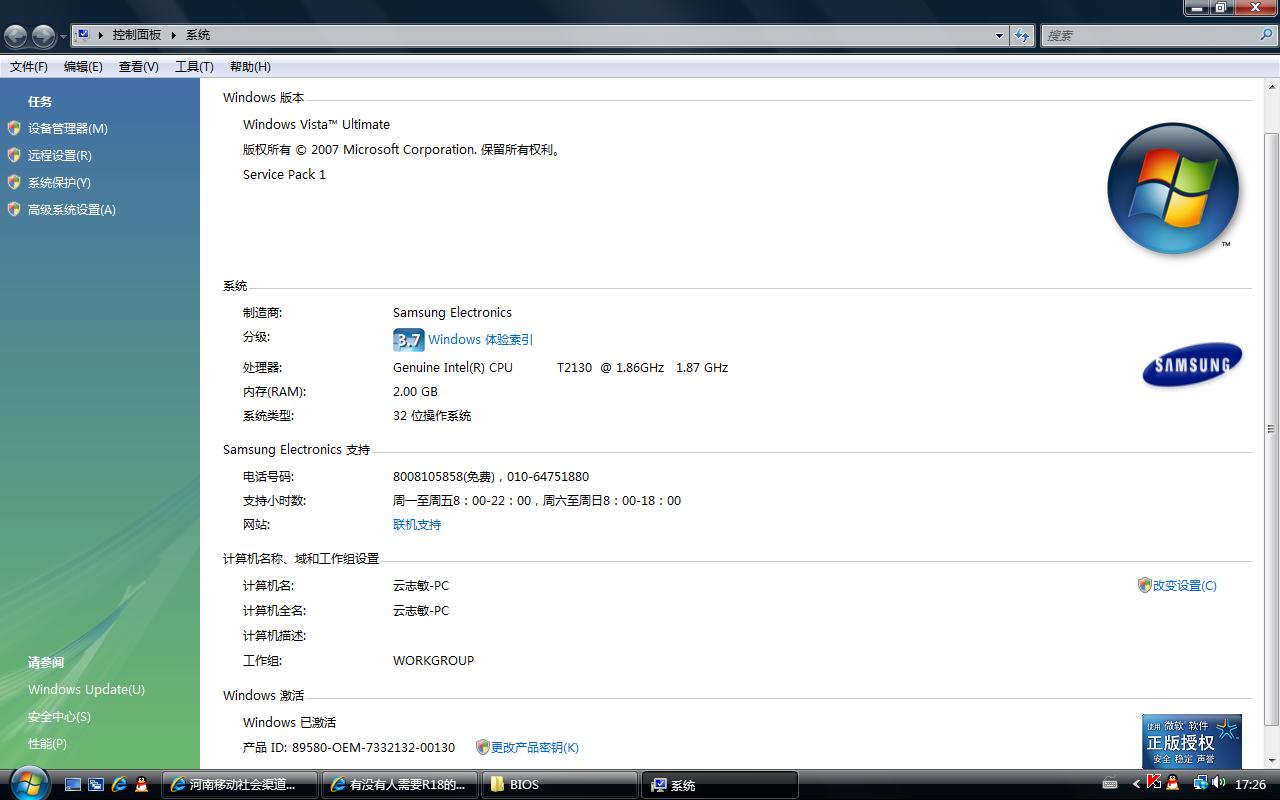Open the 文件(F) menu

tap(29, 66)
